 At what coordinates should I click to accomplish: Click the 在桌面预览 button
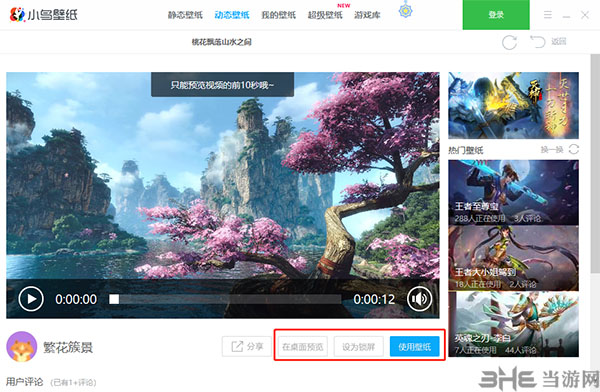(303, 346)
